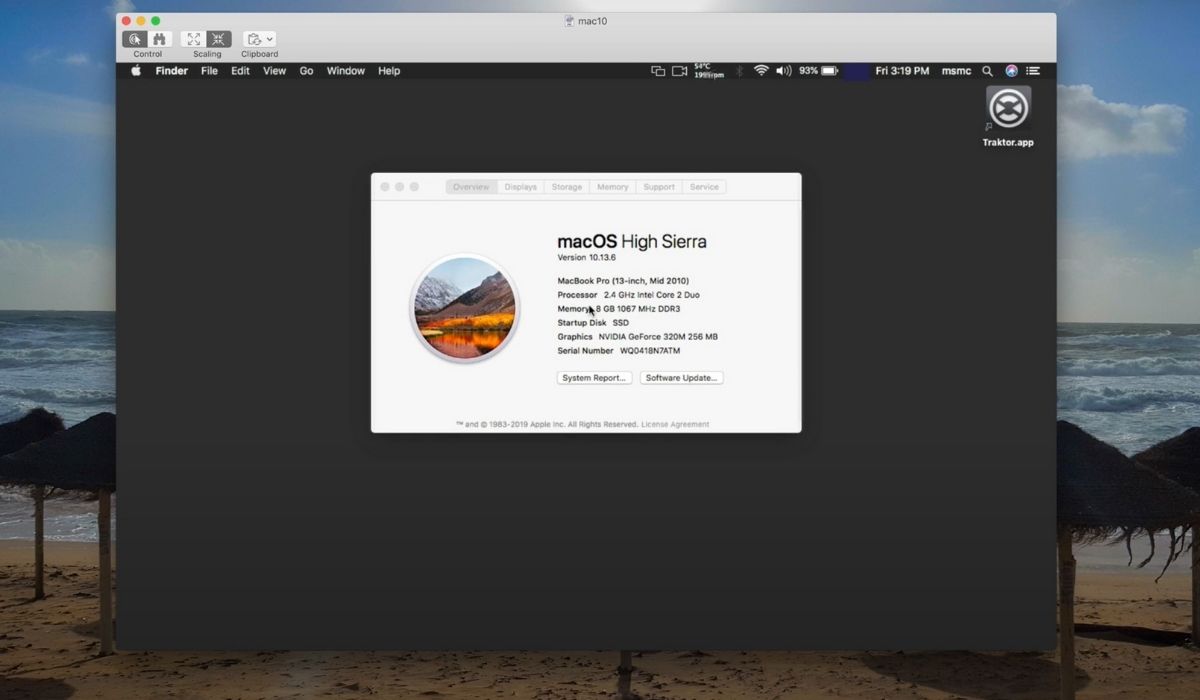Viewport: 1200px width, 700px height.
Task: Open the Go menu
Action: [306, 71]
